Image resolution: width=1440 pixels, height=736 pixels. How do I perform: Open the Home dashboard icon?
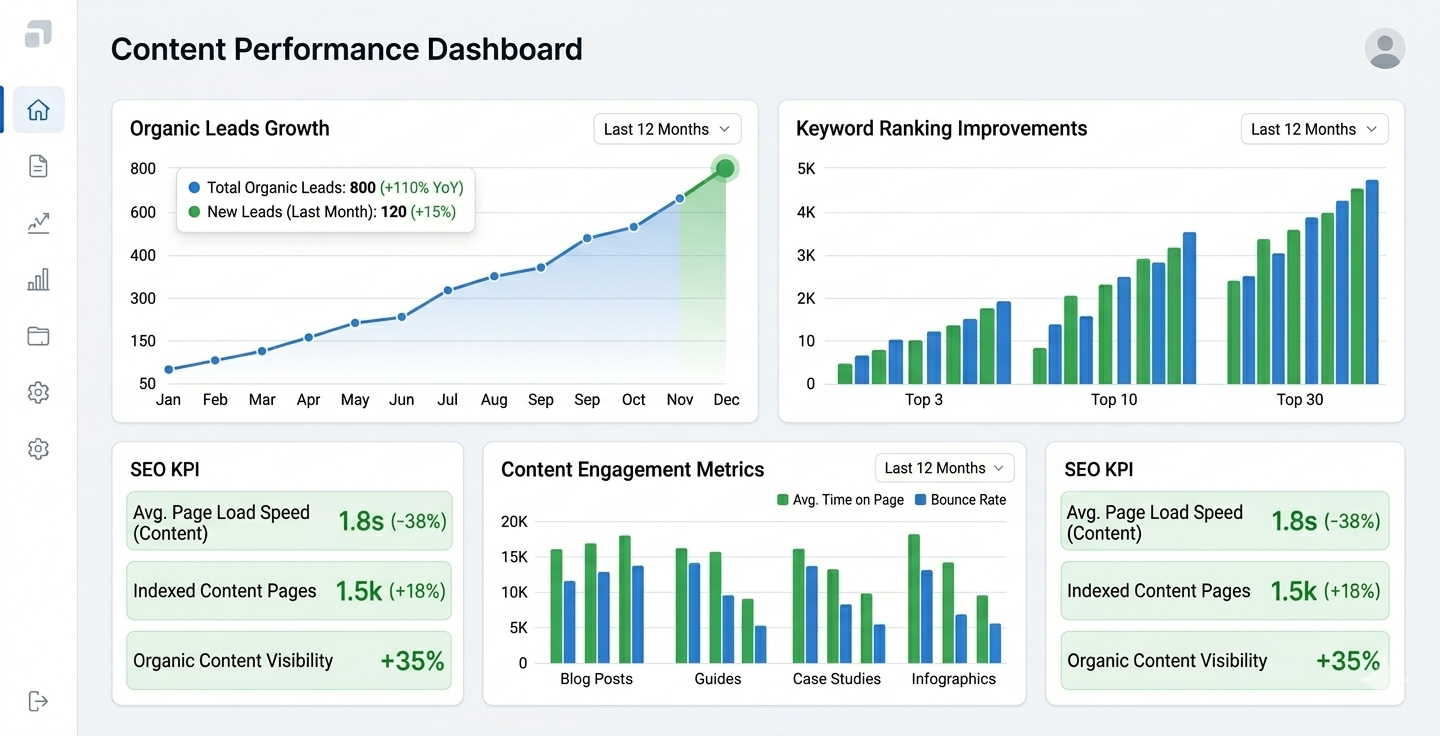[38, 110]
